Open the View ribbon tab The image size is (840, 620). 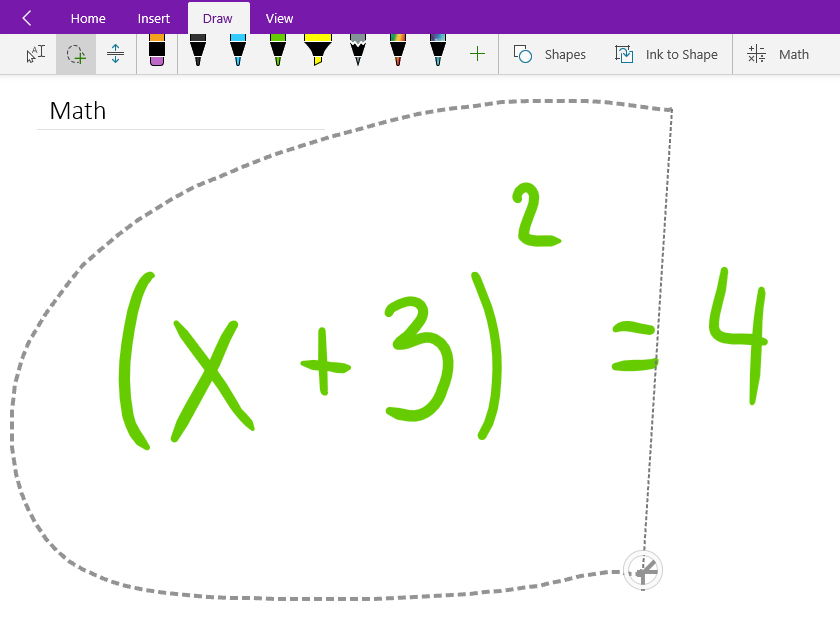tap(279, 17)
